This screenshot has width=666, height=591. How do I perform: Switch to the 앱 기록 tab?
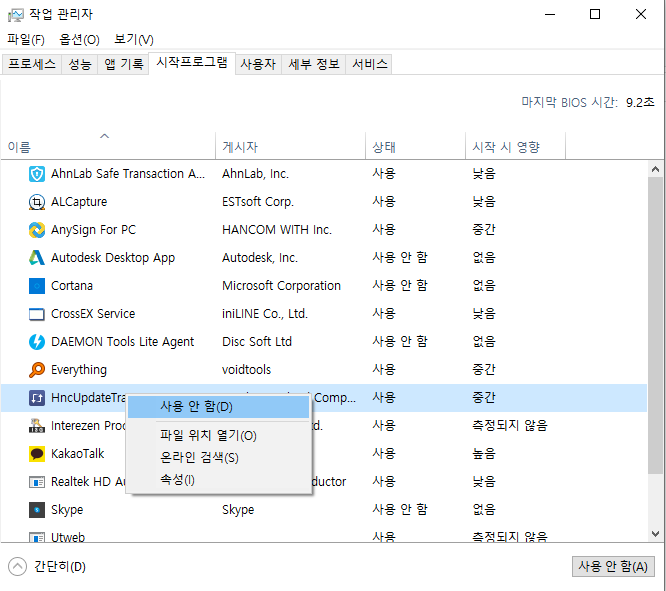tap(124, 64)
